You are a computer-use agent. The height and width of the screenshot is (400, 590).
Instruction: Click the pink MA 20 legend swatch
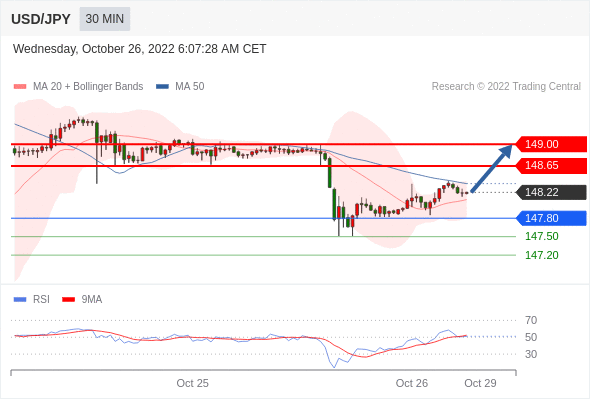pos(20,87)
